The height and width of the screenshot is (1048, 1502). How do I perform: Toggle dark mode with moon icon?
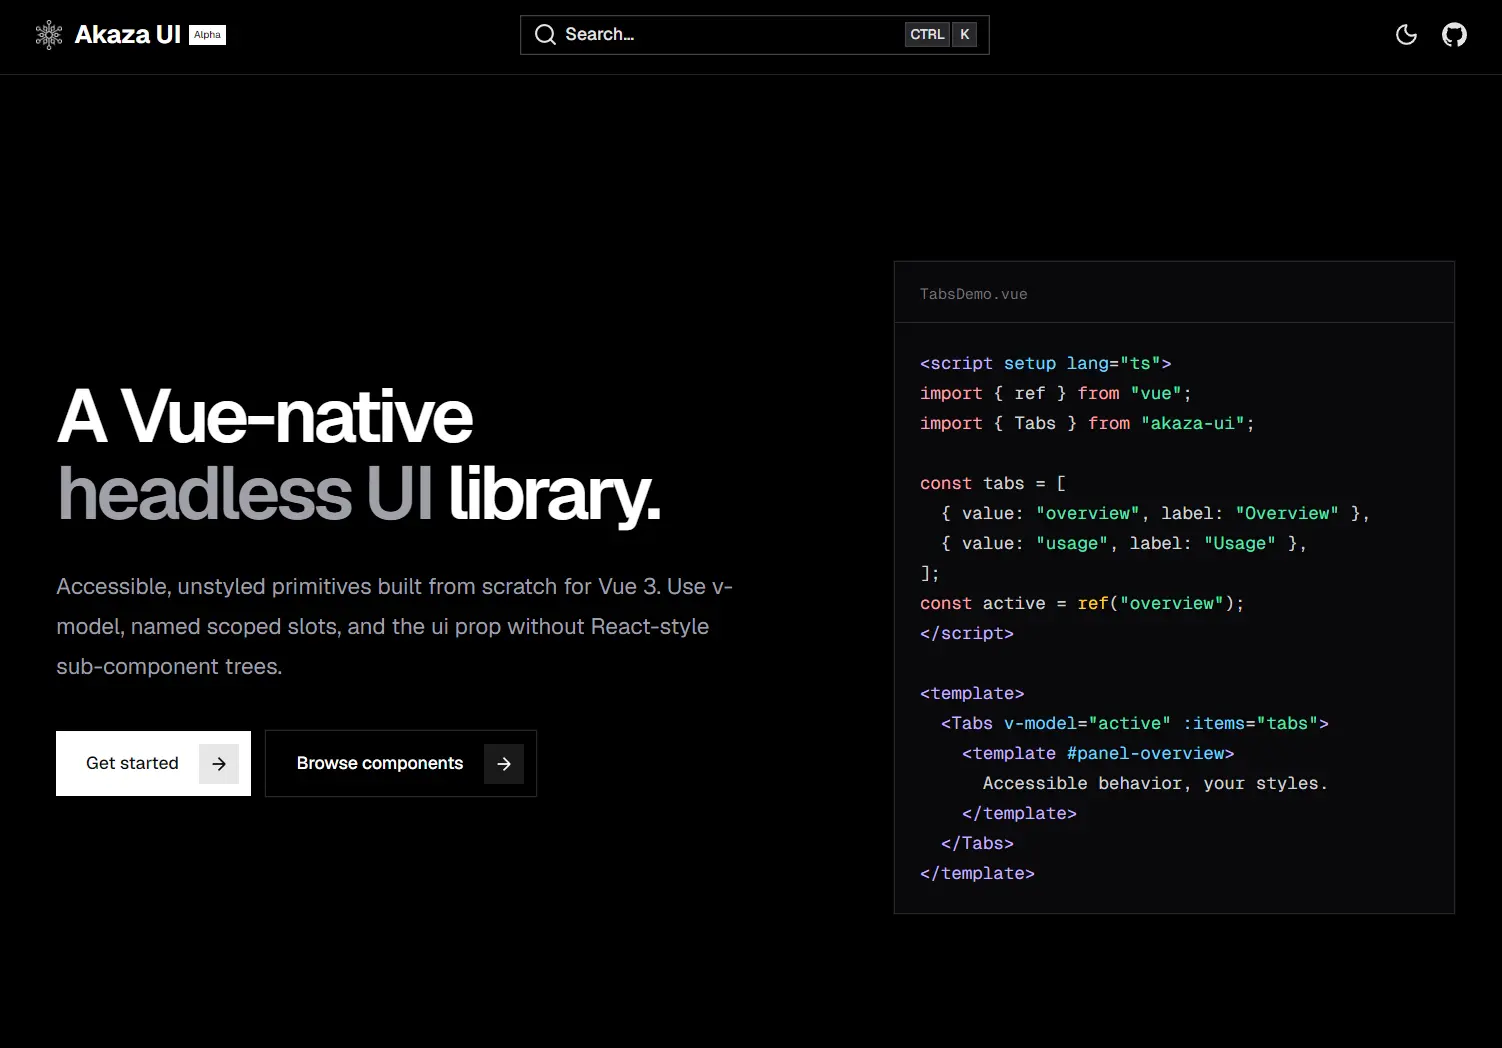point(1406,35)
